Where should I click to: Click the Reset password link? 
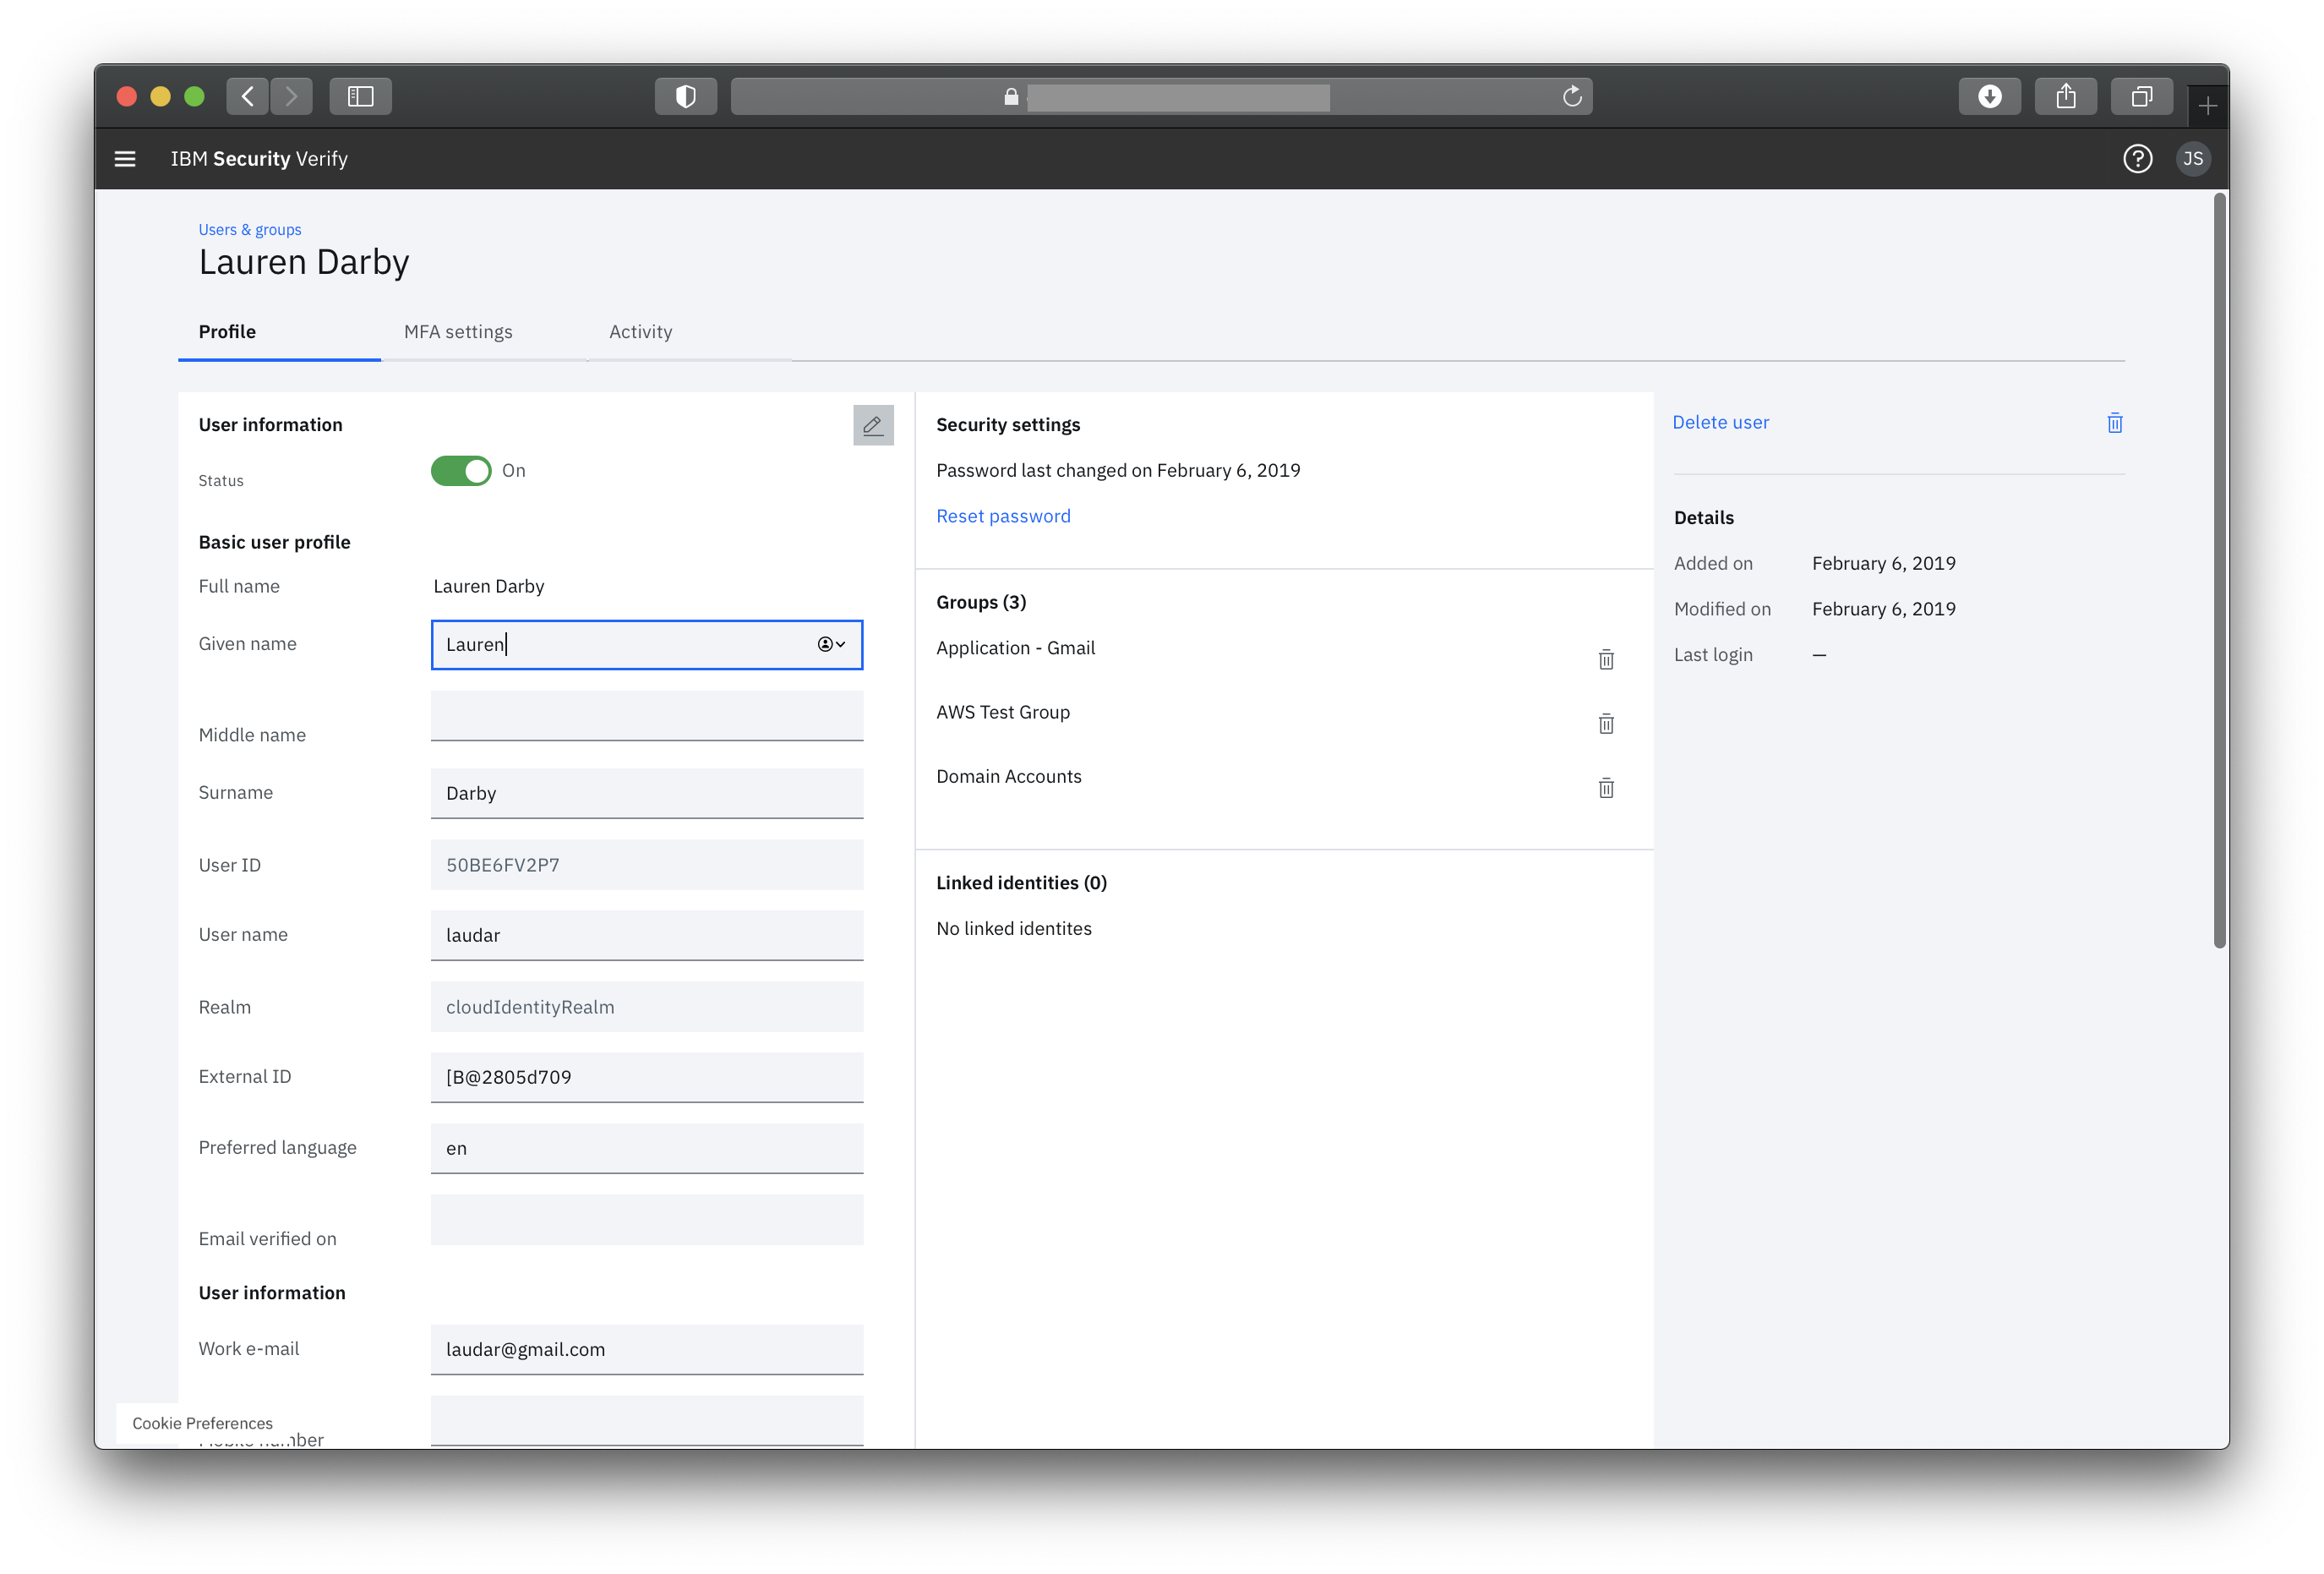tap(1002, 516)
